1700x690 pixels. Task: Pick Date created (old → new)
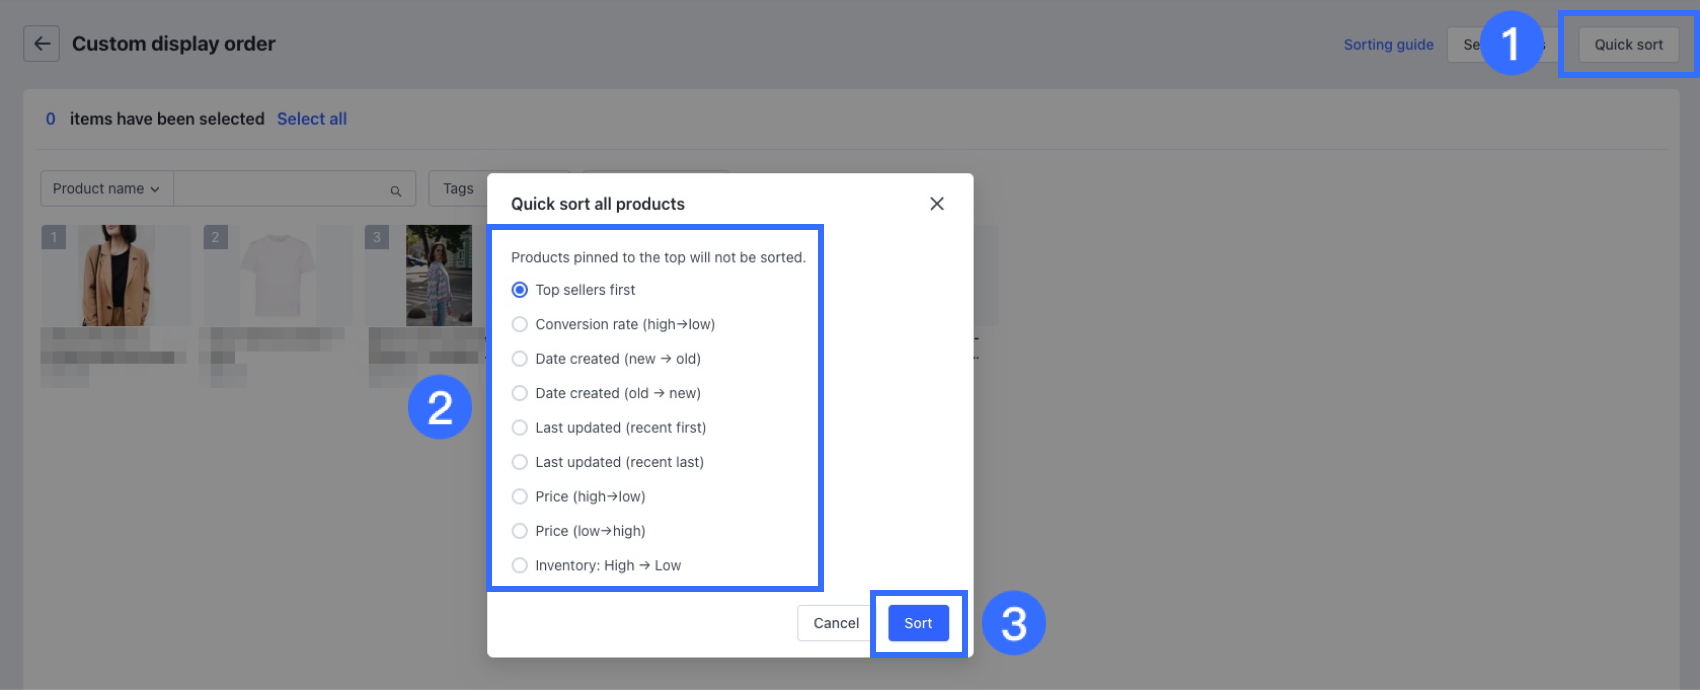click(x=520, y=393)
